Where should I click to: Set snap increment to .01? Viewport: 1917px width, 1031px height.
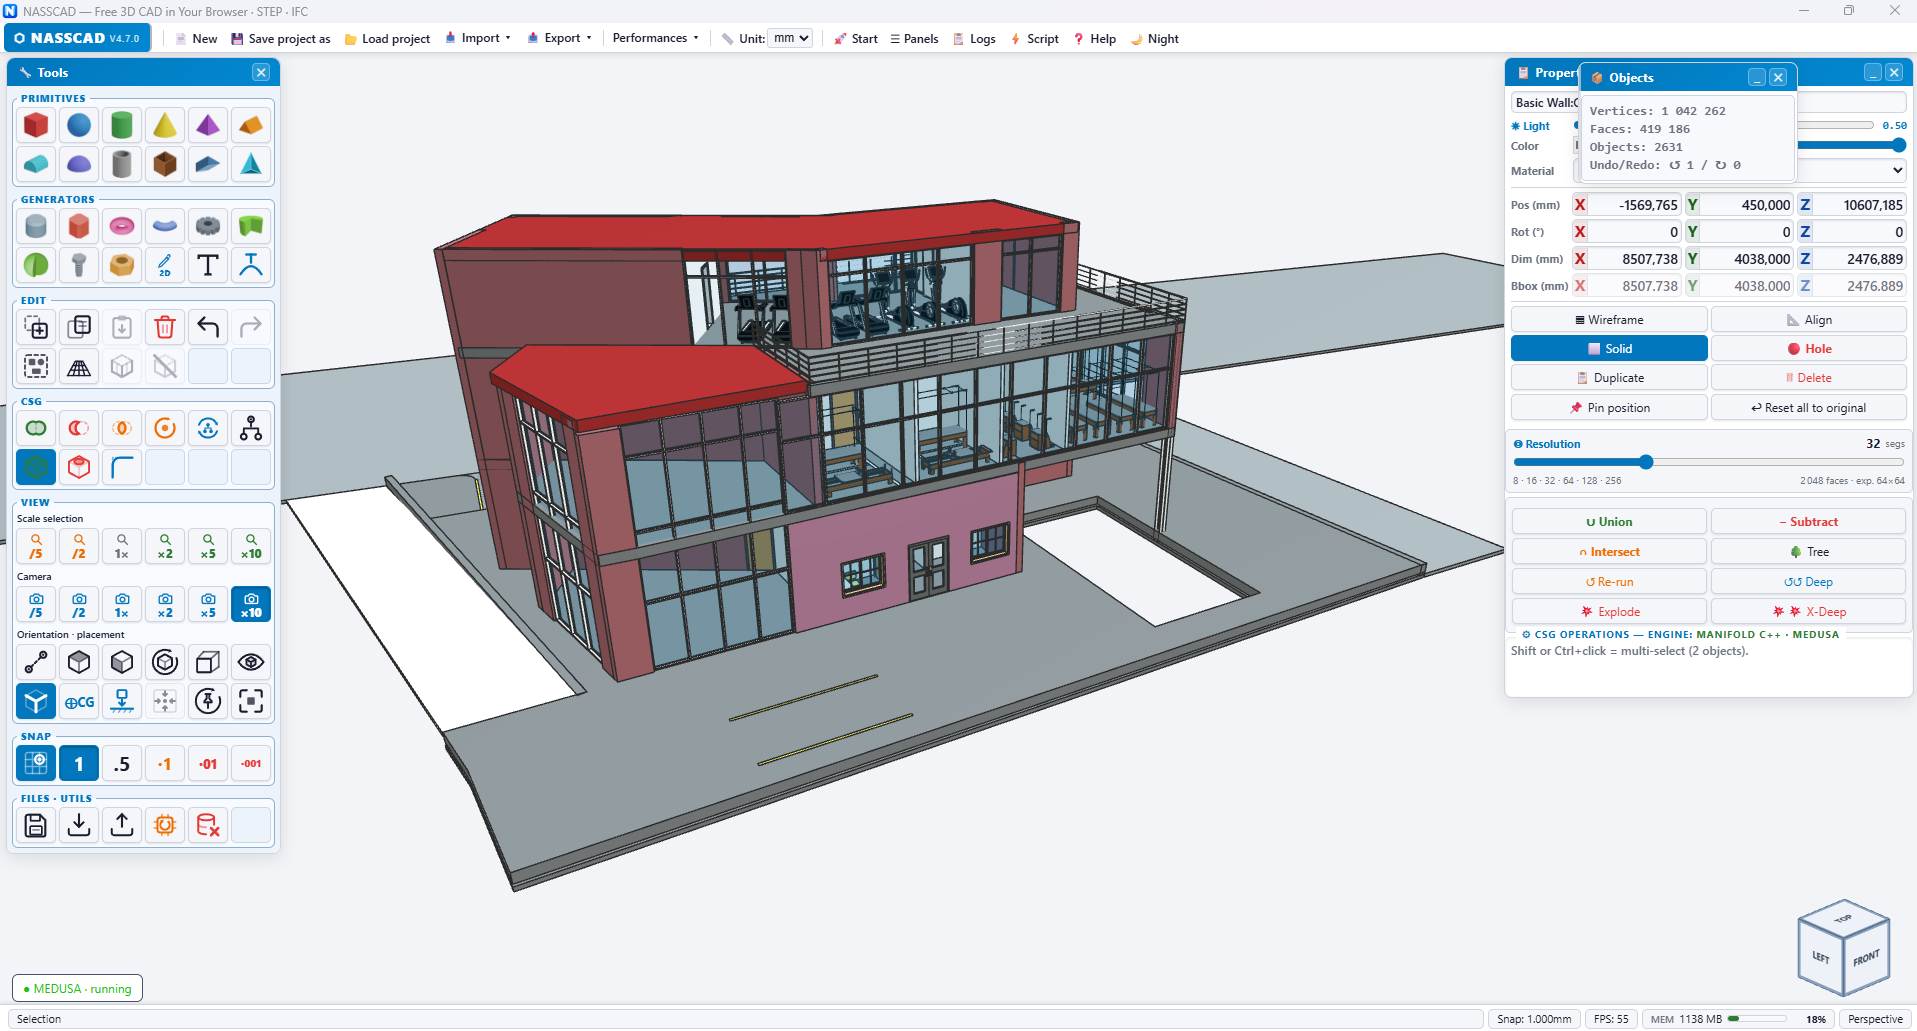208,763
